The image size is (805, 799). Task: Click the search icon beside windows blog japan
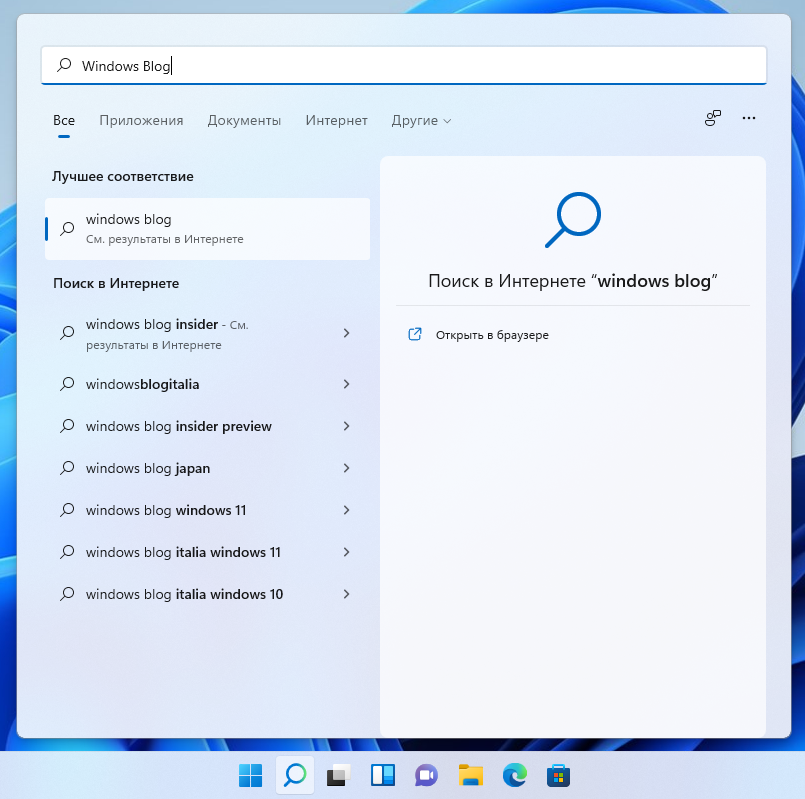67,468
